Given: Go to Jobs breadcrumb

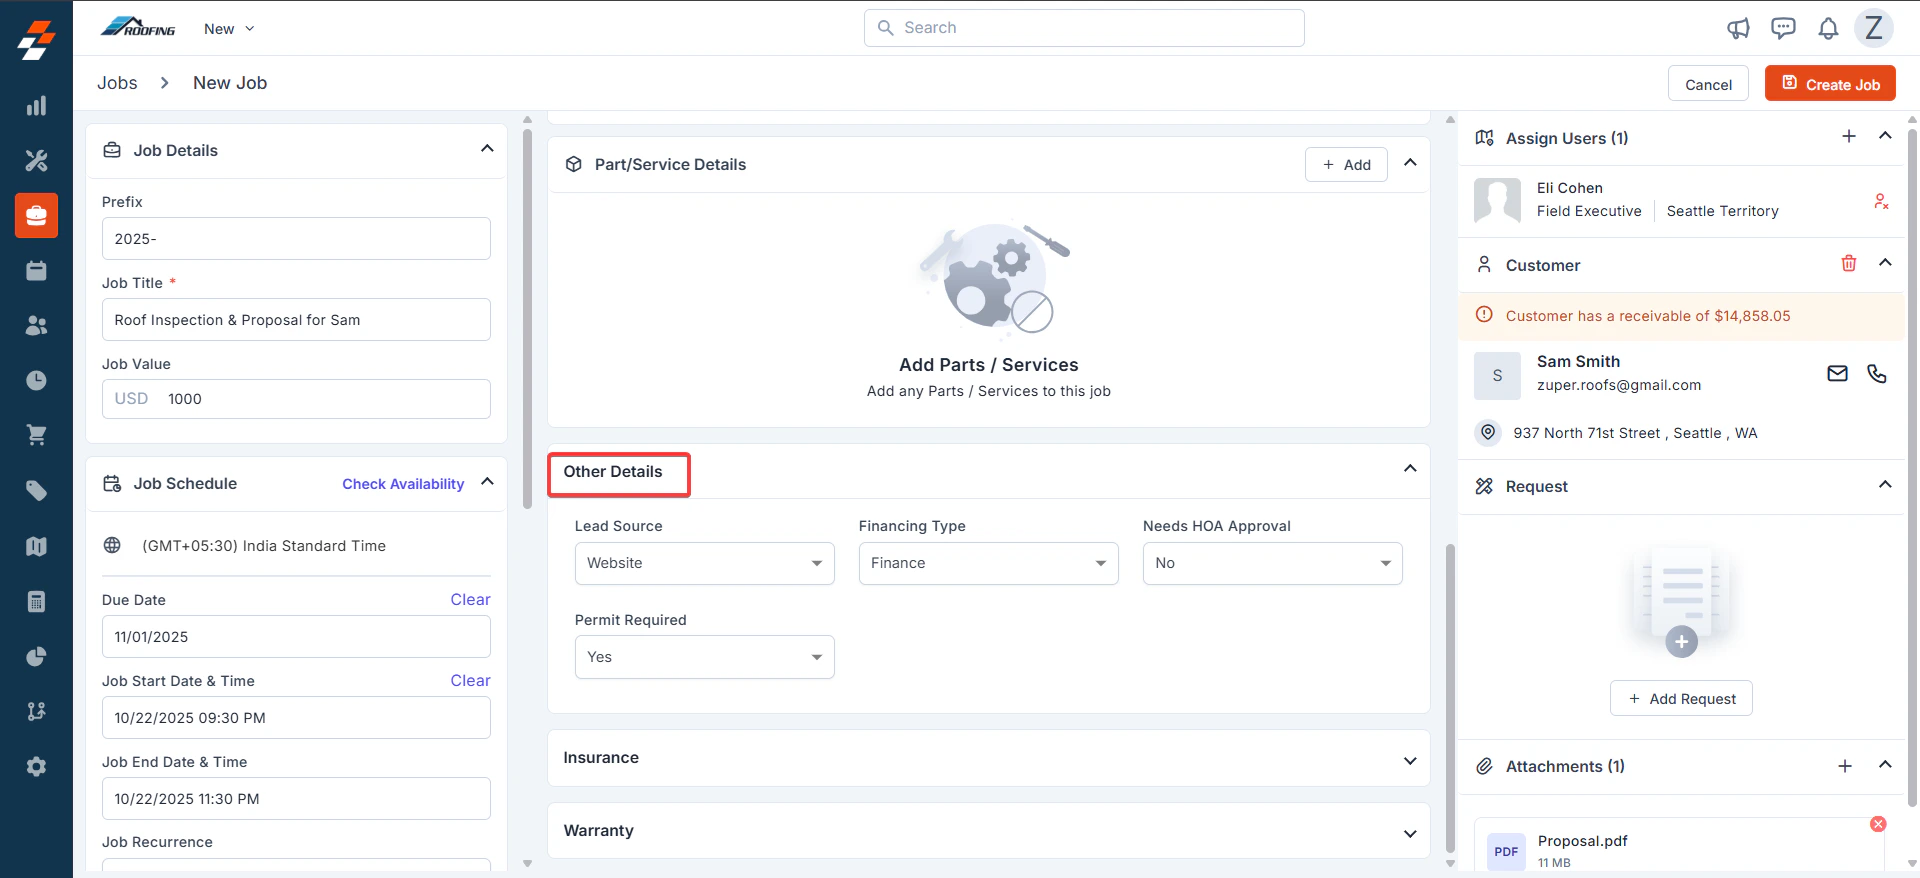Looking at the screenshot, I should pos(117,83).
